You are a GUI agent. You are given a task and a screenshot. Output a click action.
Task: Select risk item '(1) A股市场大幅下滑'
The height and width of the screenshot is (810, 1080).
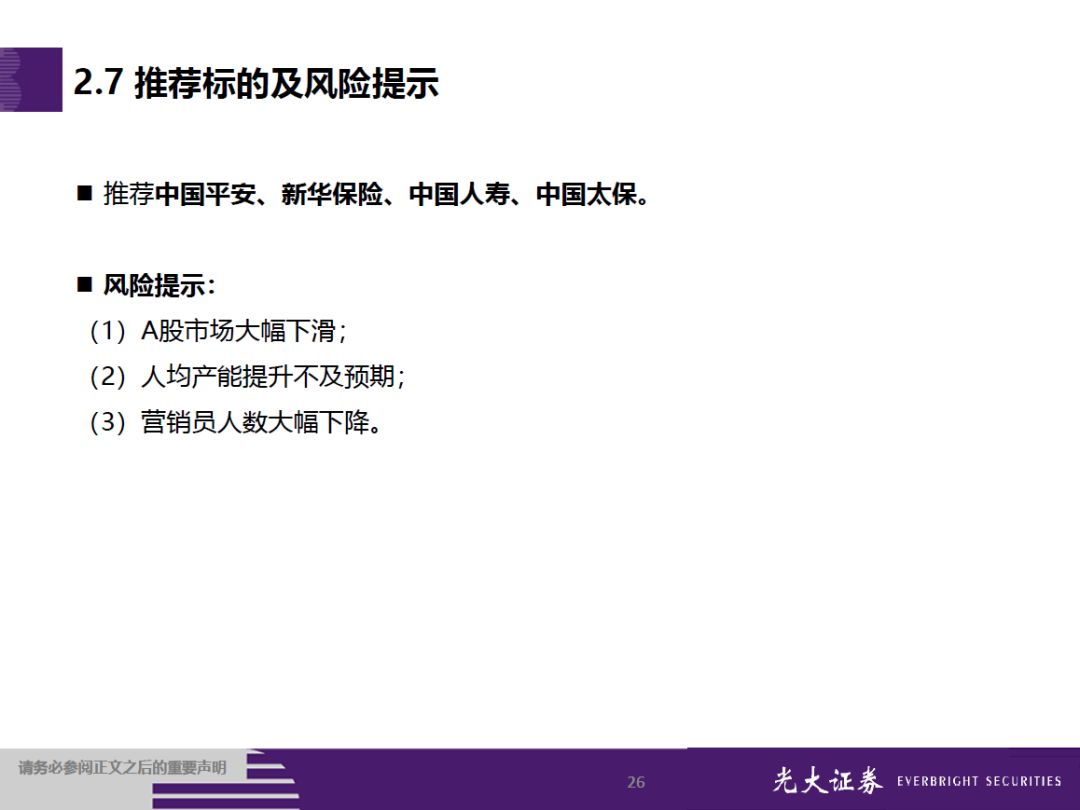coord(218,331)
